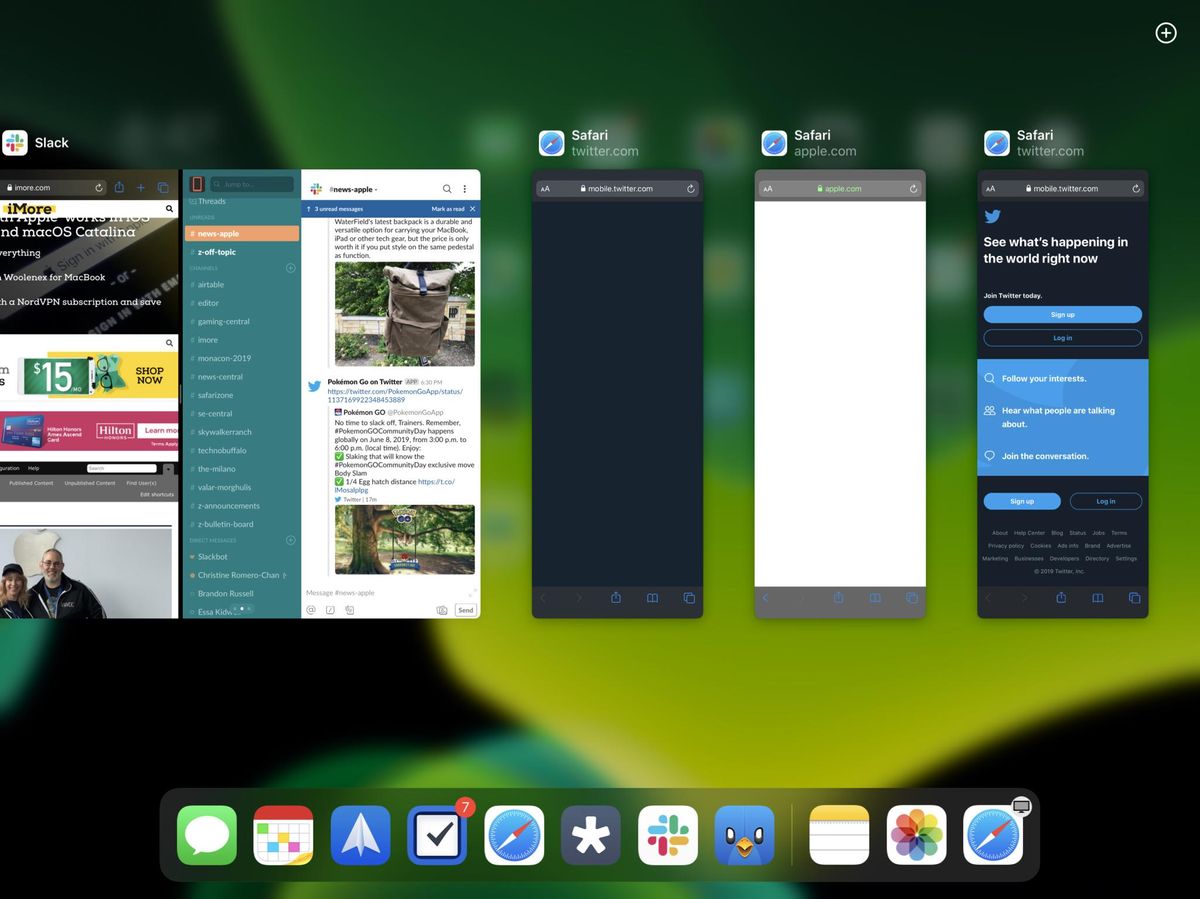
Task: Tap the Share icon in the apple.com Safari window
Action: pyautogui.click(x=838, y=597)
